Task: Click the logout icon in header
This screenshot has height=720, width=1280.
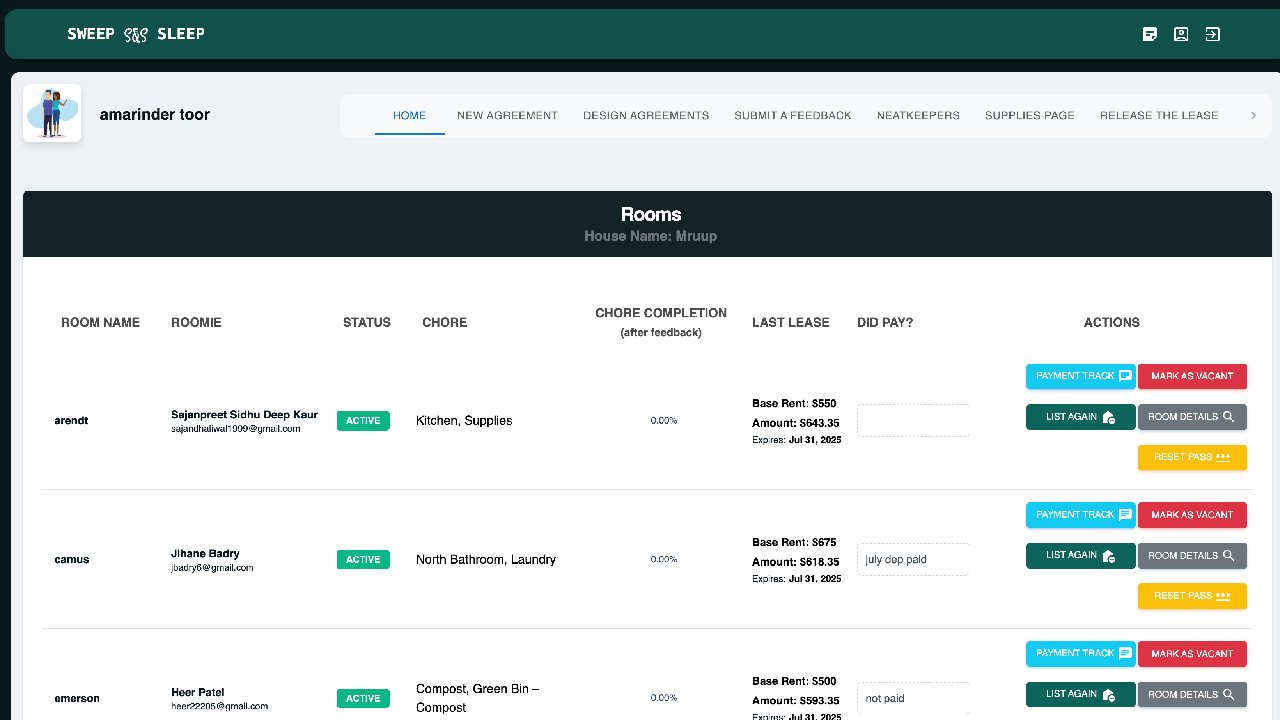Action: (1212, 34)
